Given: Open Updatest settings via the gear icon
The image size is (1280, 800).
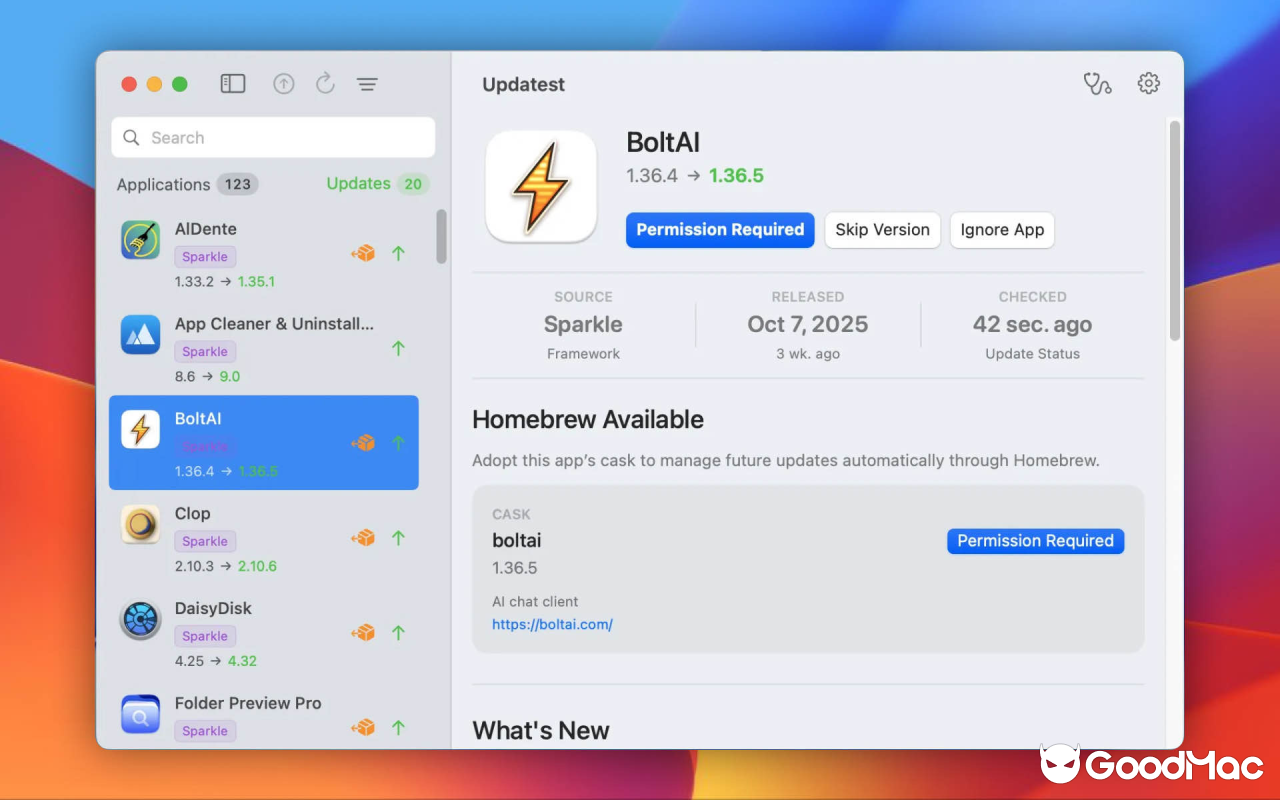Looking at the screenshot, I should (x=1147, y=84).
